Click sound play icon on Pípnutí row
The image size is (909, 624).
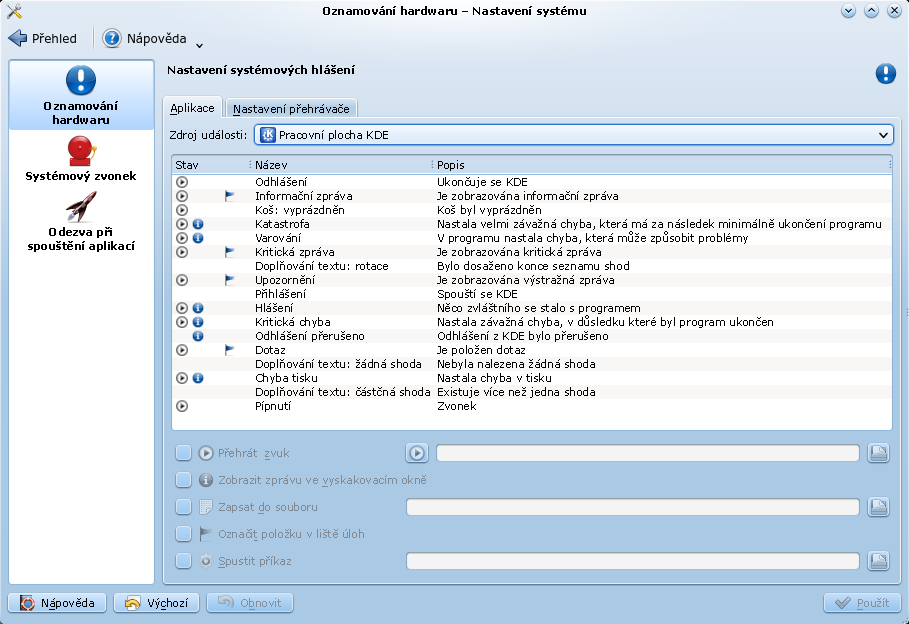(182, 406)
